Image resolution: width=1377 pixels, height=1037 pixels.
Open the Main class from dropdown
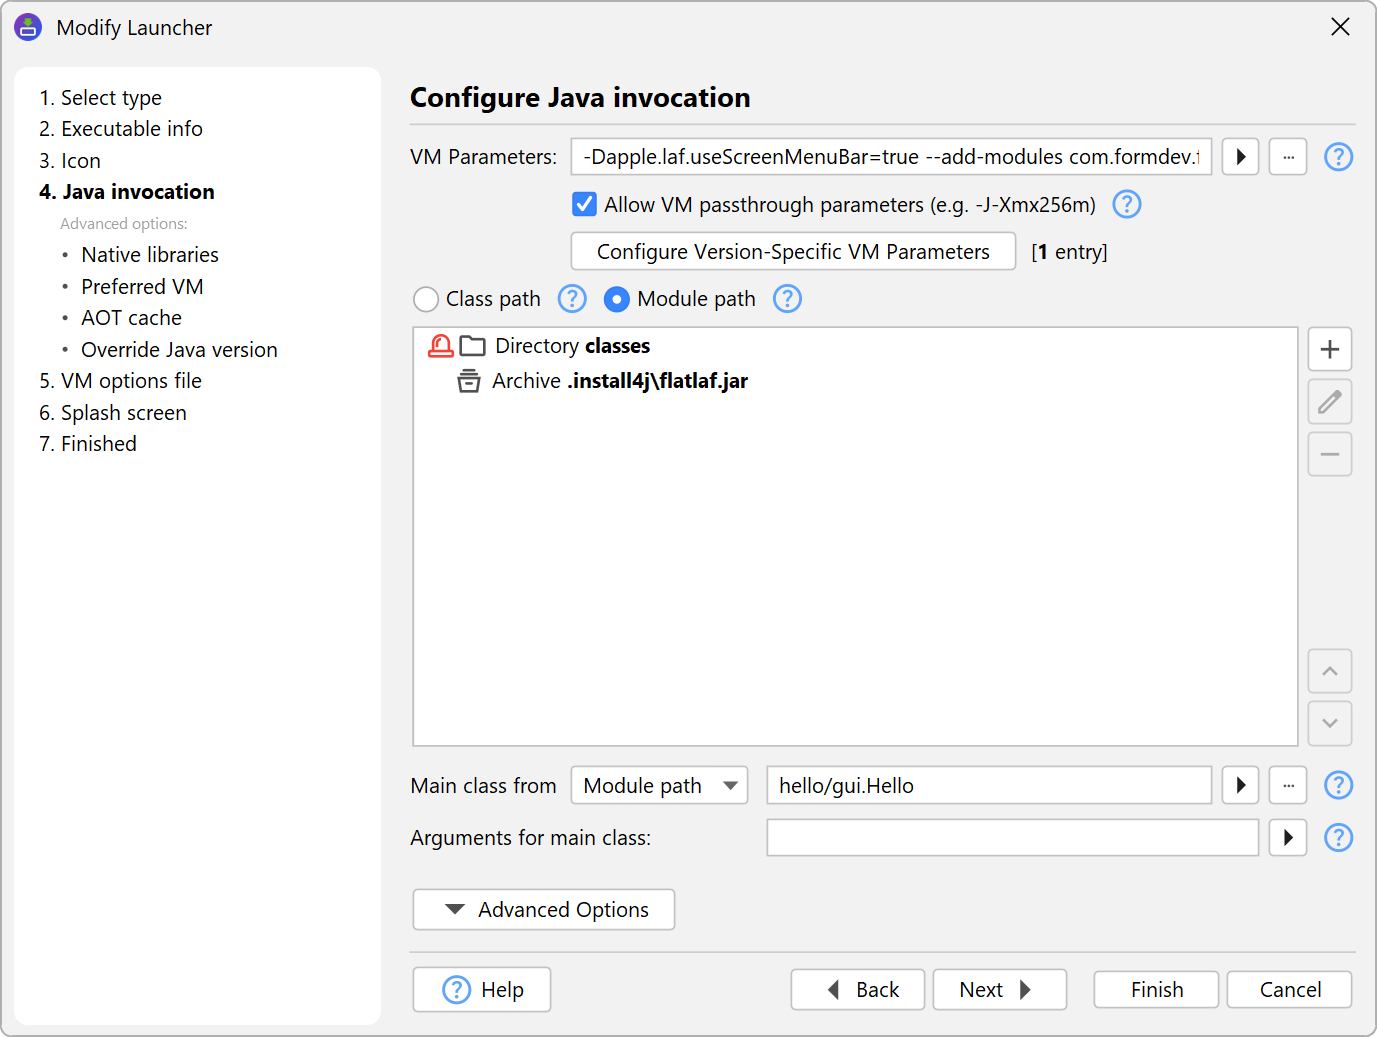[659, 785]
